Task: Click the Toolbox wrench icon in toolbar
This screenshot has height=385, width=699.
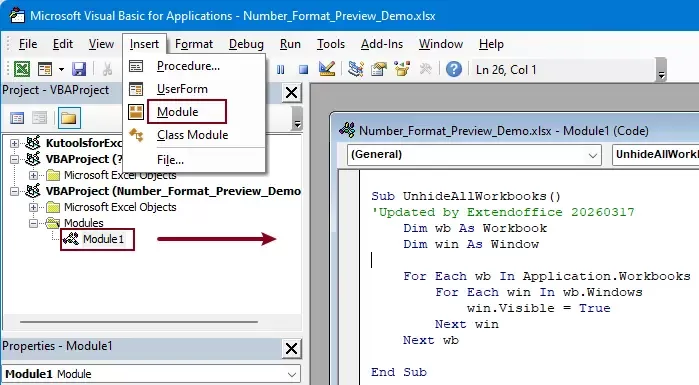Action: [425, 69]
